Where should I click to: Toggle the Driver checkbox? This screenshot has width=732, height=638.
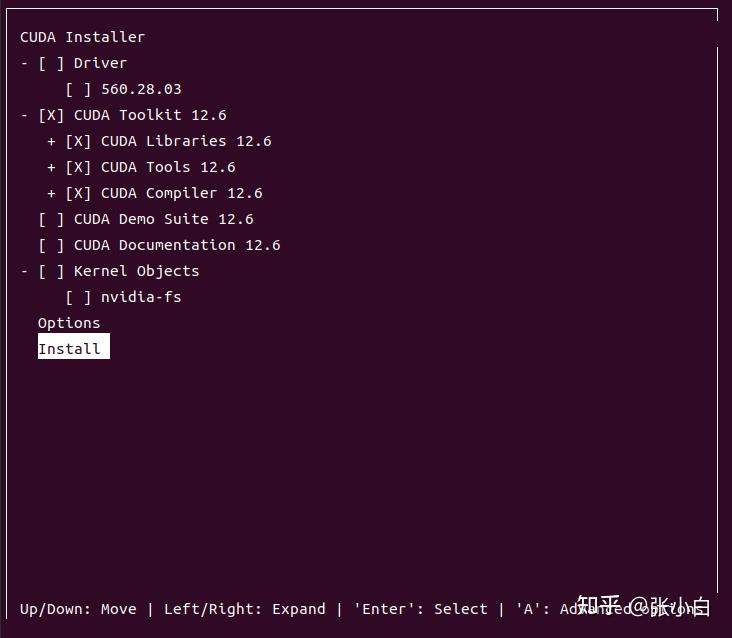(52, 63)
